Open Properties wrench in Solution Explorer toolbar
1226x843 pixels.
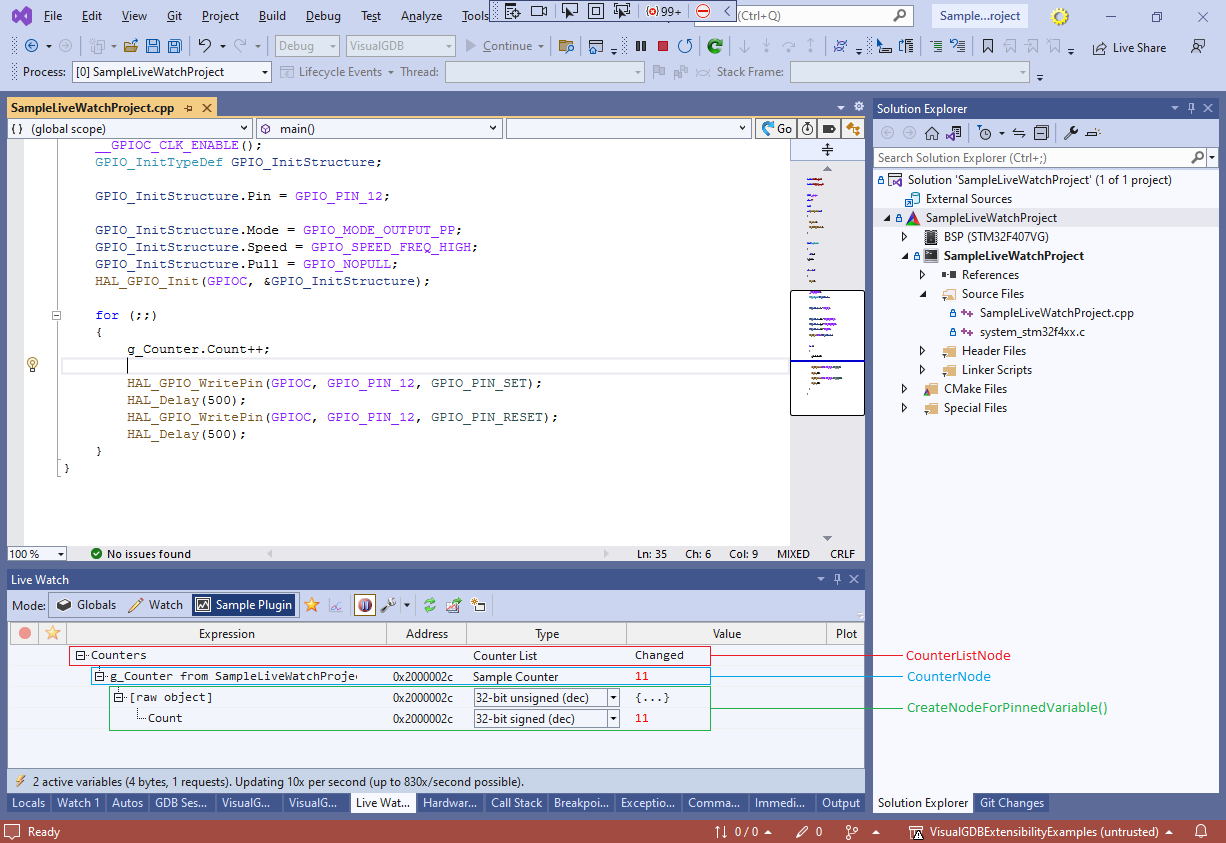[1070, 133]
